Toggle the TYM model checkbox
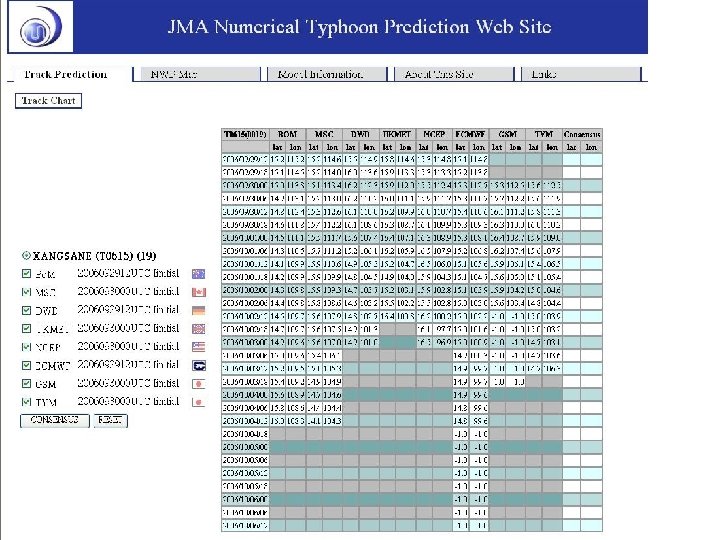Viewport: 720px width, 540px height. 26,402
